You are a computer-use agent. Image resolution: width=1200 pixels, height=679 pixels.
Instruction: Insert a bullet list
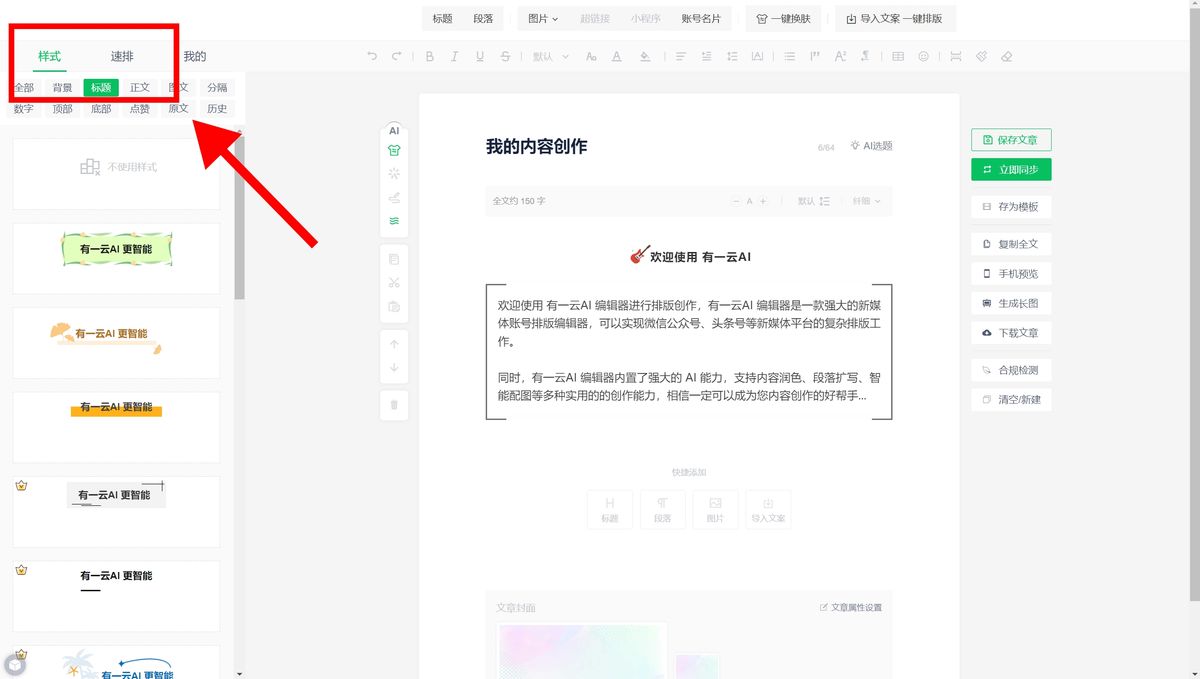click(x=790, y=56)
